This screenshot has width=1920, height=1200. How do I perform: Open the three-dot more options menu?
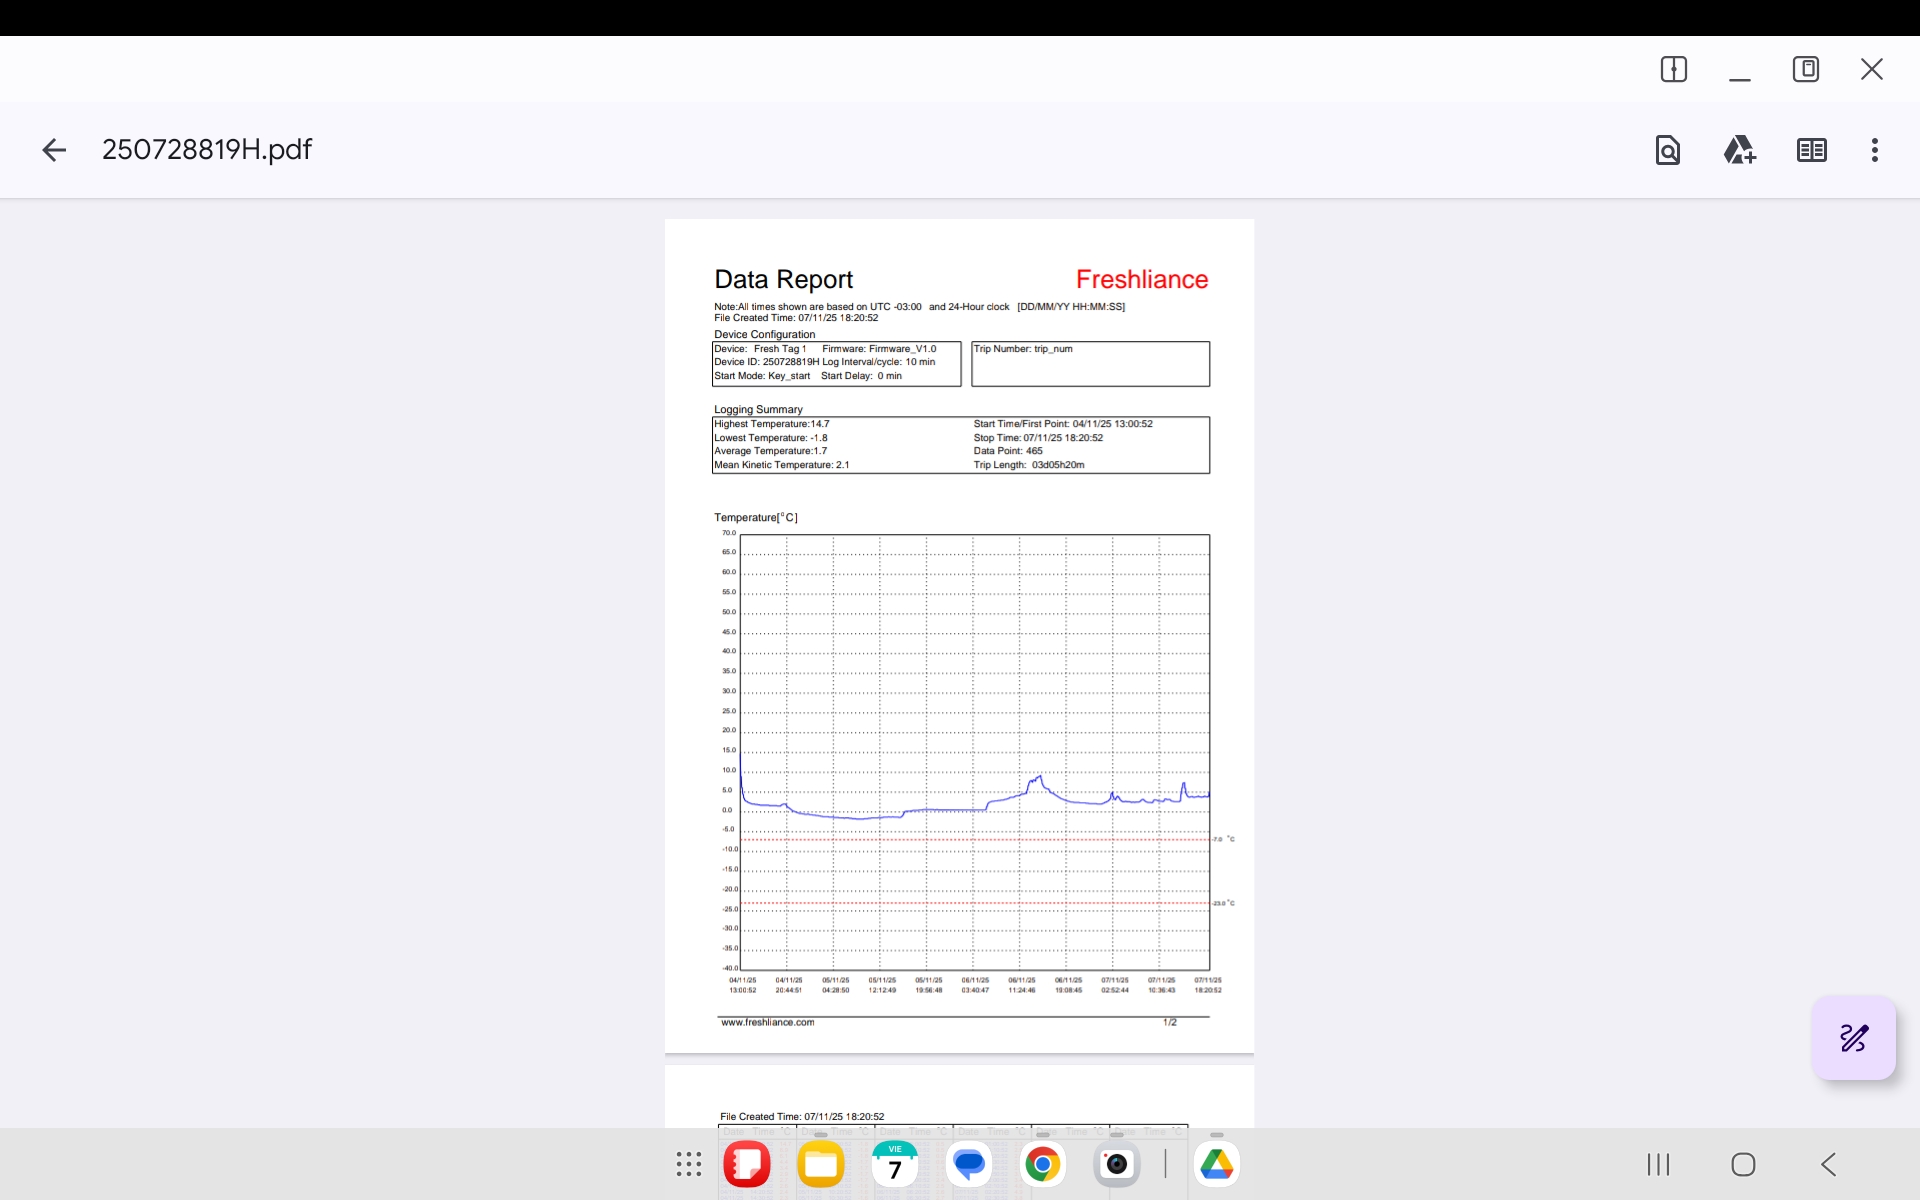tap(1874, 150)
